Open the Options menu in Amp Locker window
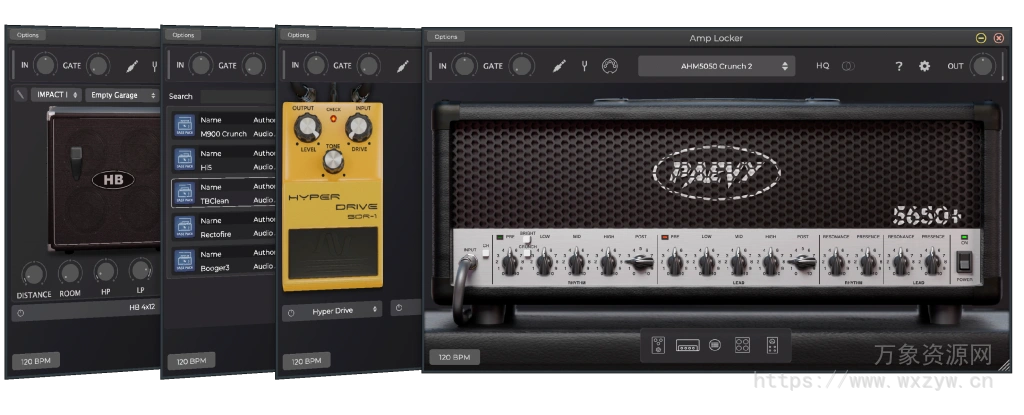 pos(446,37)
